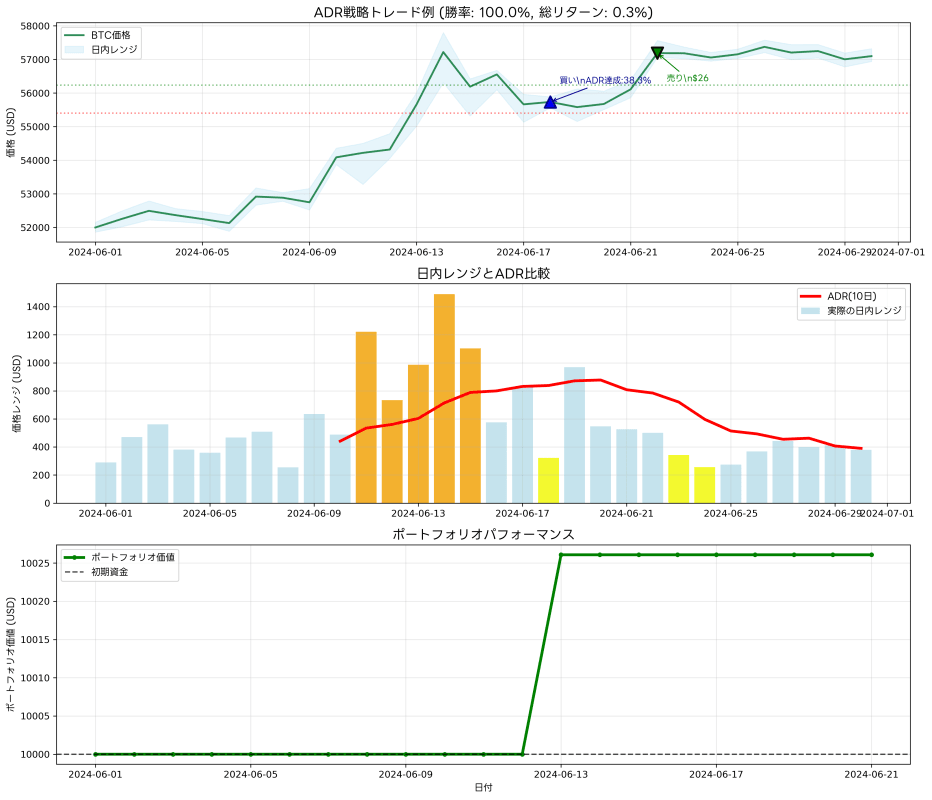Click the green line sample beside 'BTC価格'

(74, 35)
